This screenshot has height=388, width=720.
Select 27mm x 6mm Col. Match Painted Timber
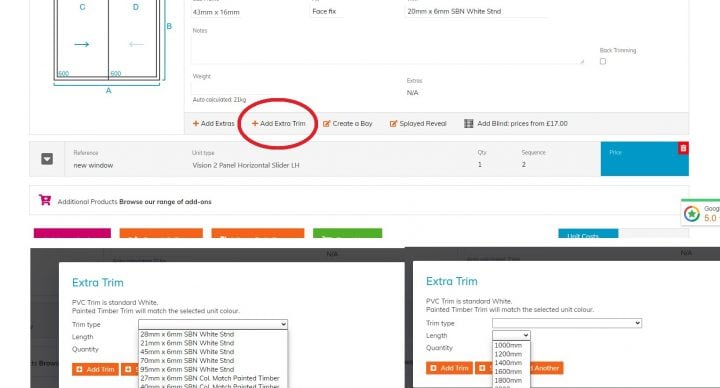[210, 378]
